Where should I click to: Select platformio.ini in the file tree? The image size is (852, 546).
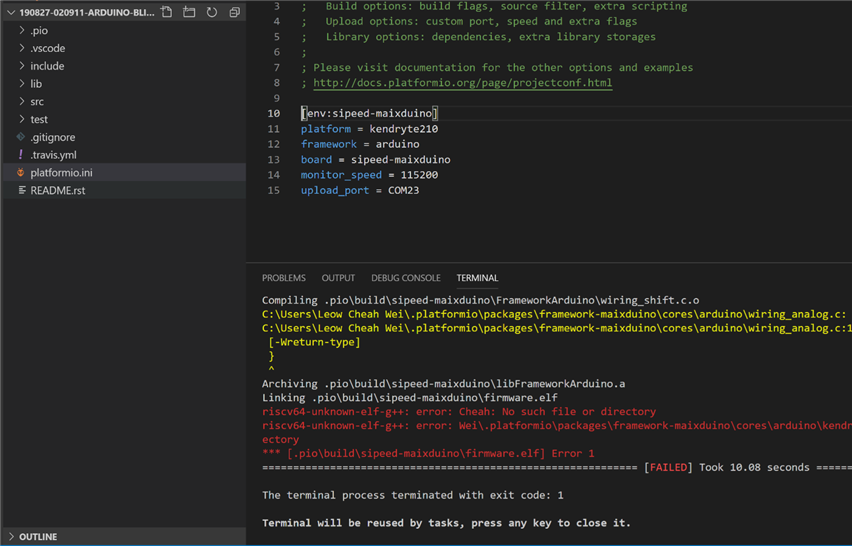[x=61, y=173]
